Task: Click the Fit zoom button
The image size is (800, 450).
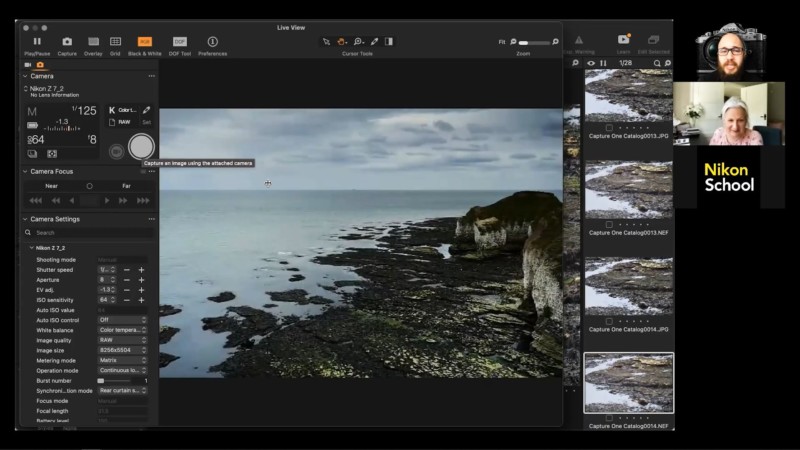Action: point(502,42)
